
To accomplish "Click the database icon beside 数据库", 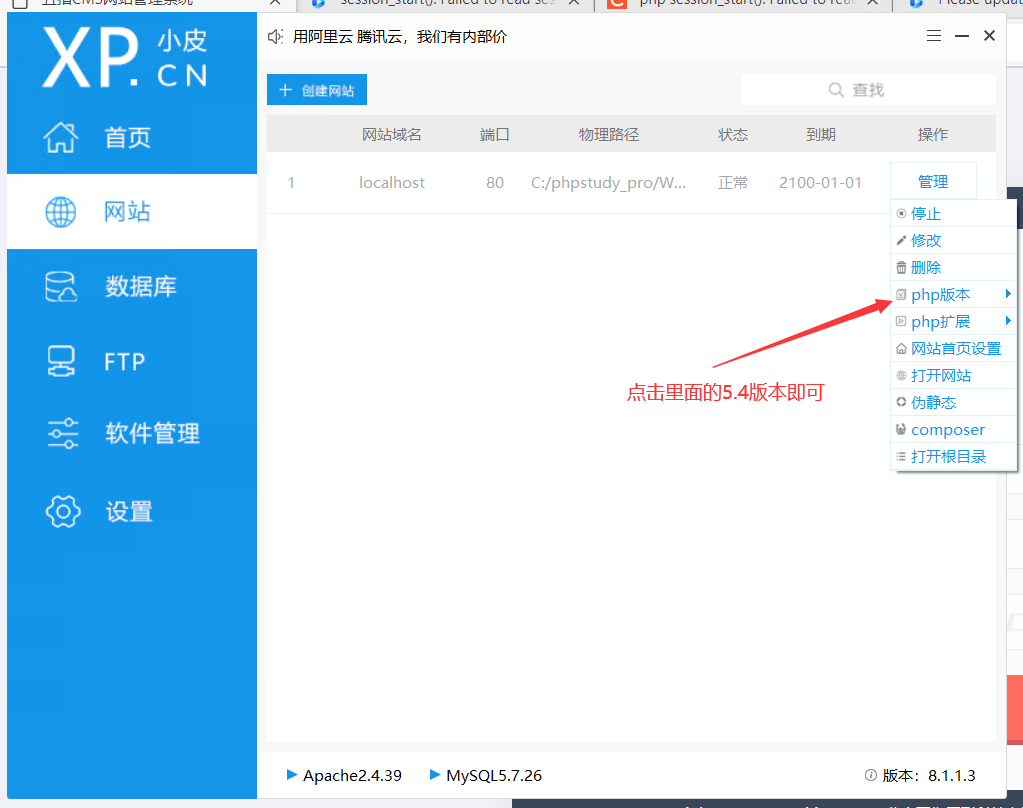I will [61, 287].
